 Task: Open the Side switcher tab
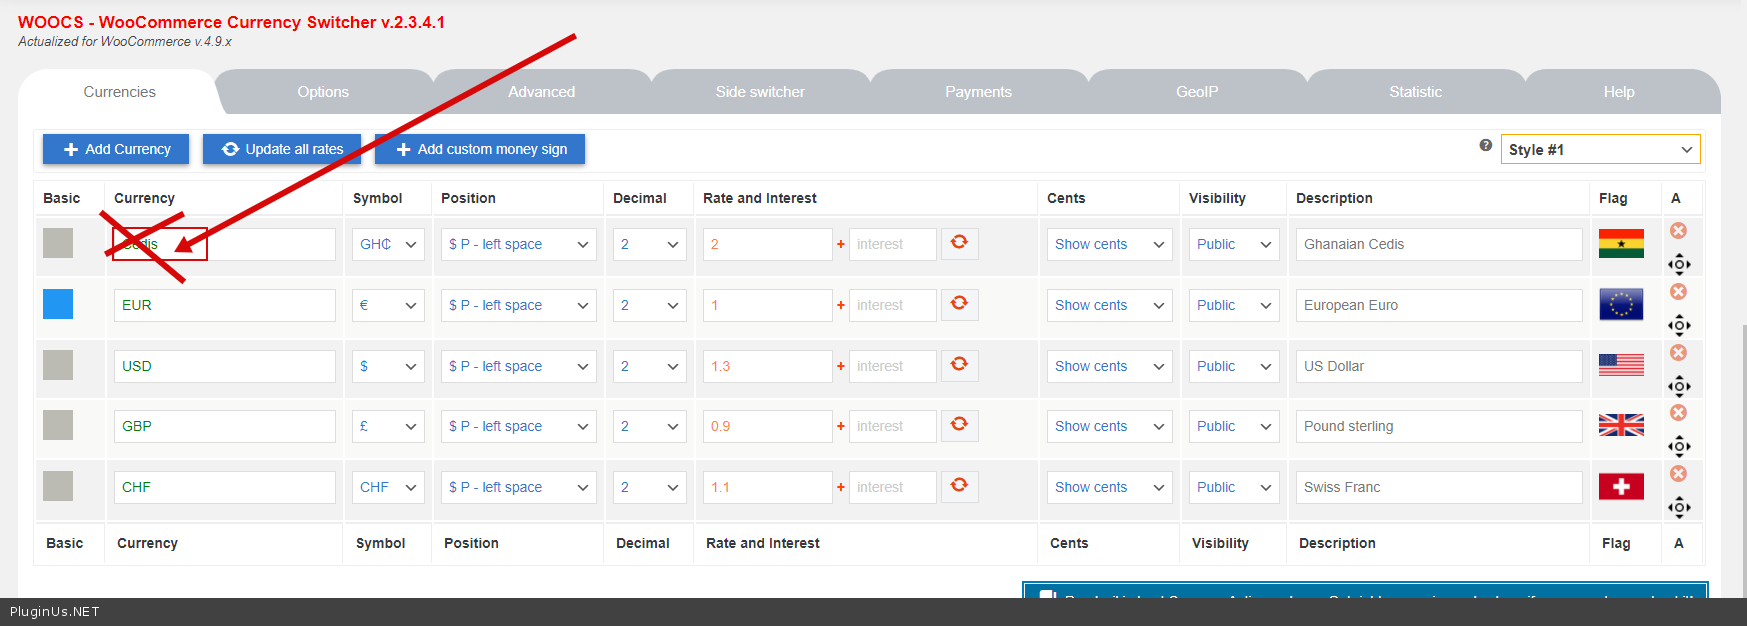click(x=759, y=92)
